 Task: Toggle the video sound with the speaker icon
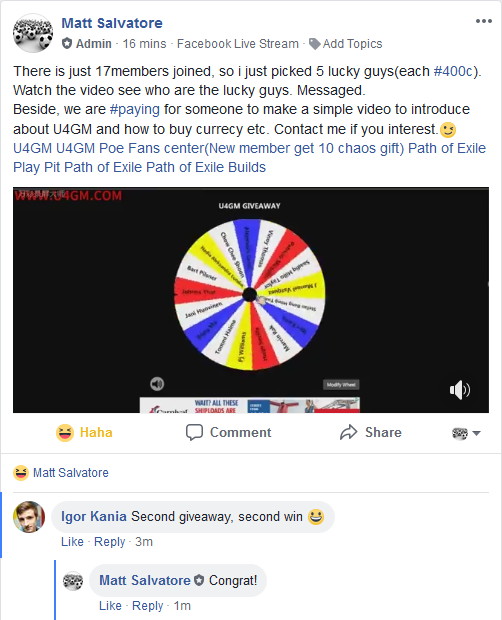pyautogui.click(x=460, y=390)
